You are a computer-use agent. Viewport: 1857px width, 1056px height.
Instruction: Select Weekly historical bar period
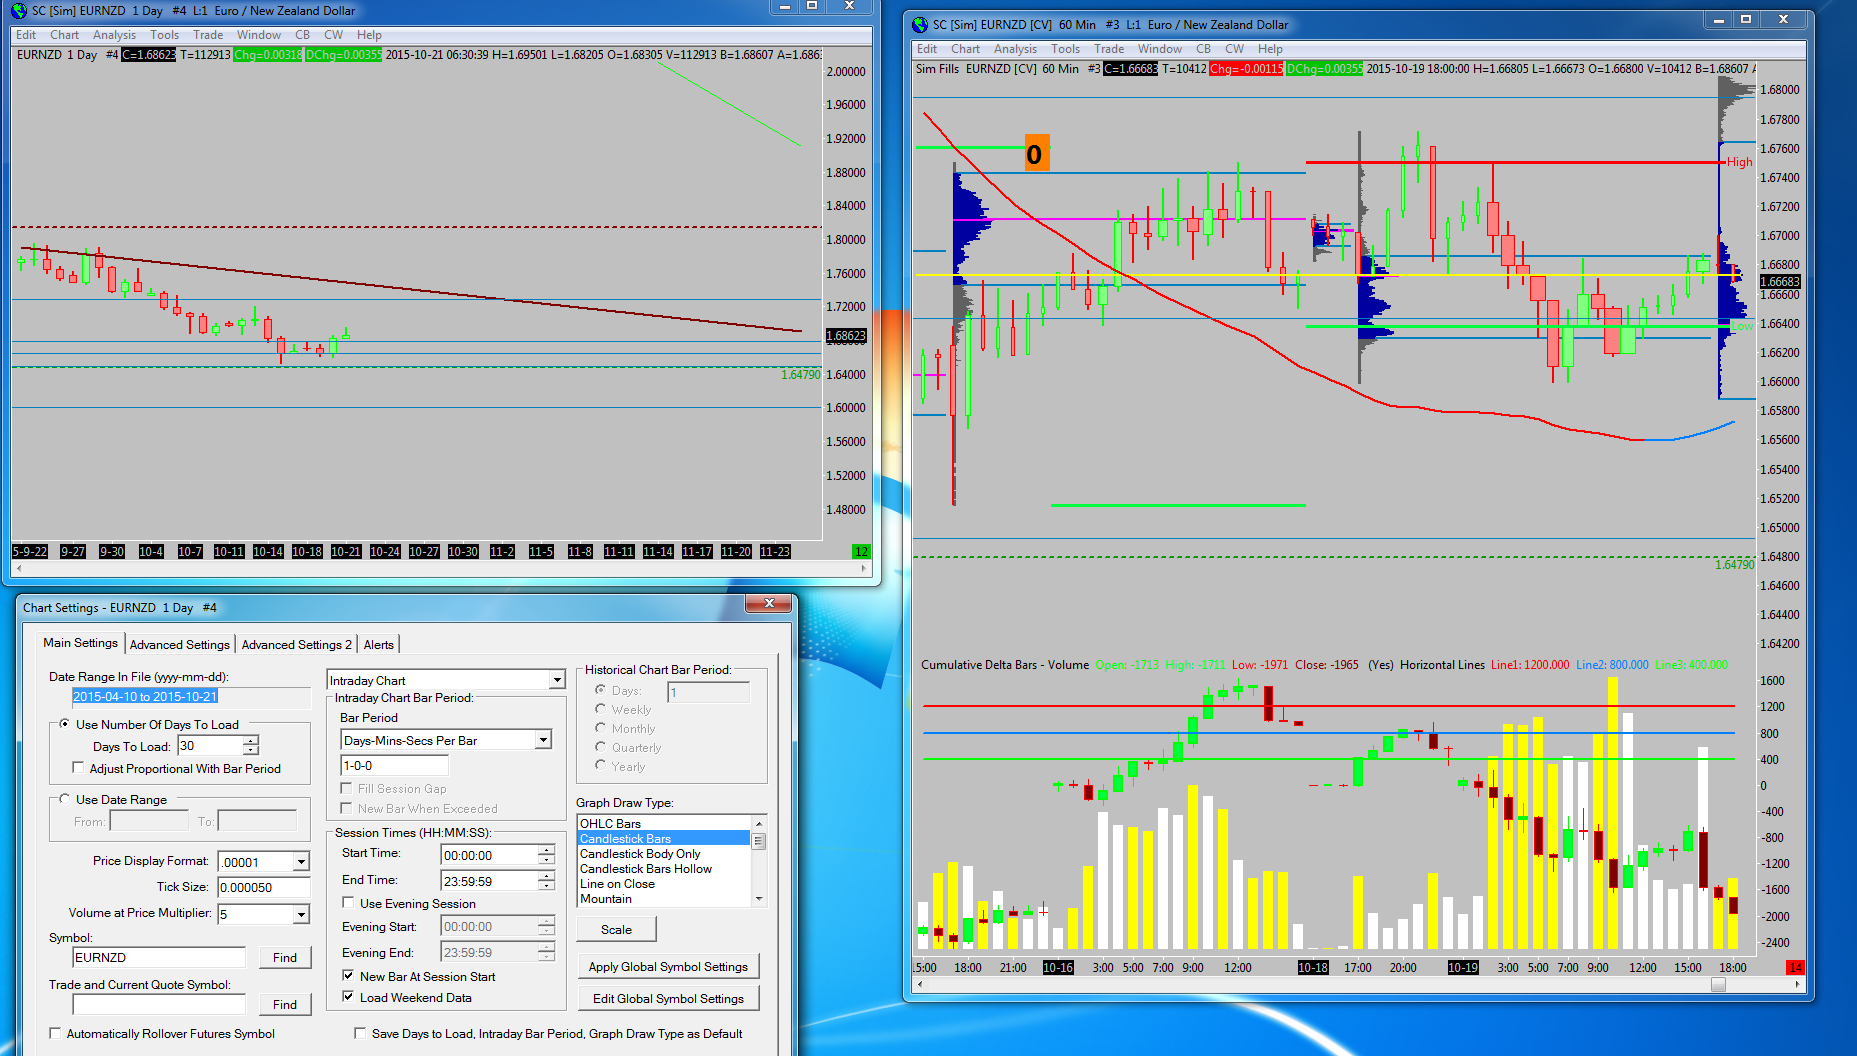point(601,709)
